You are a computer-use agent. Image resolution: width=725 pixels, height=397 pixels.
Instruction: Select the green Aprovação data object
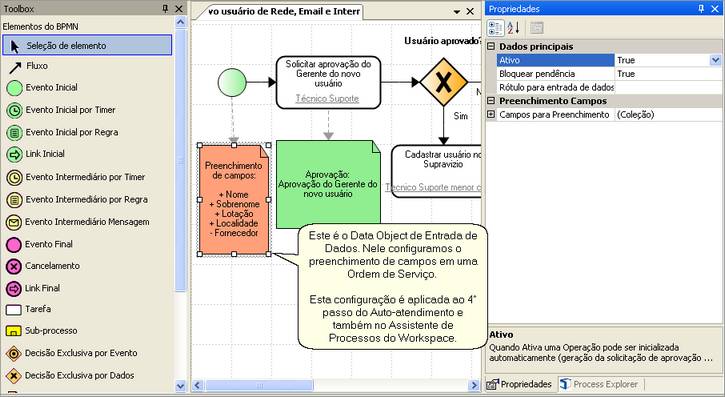[328, 184]
